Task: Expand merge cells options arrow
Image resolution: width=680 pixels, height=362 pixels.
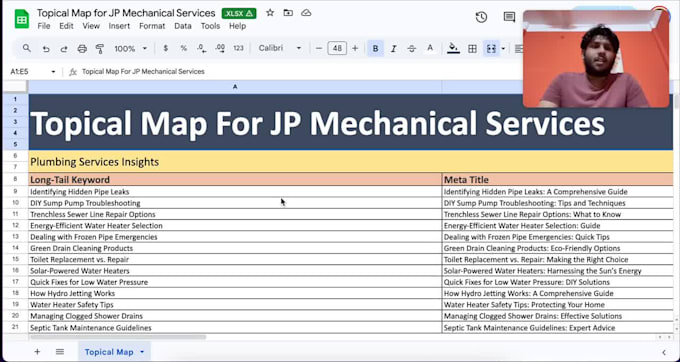Action: click(503, 49)
